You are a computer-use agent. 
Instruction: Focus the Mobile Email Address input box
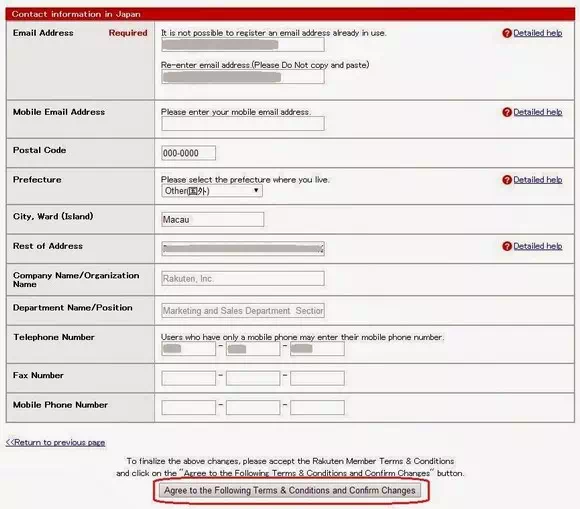click(243, 124)
